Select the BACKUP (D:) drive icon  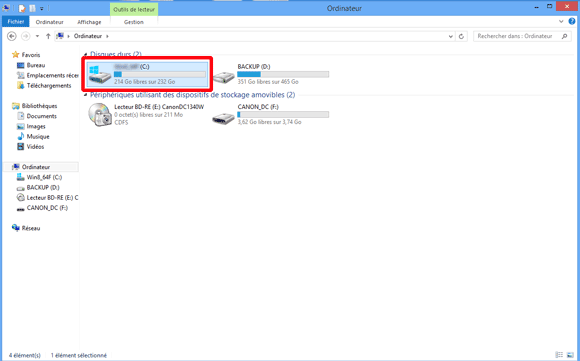coord(223,77)
